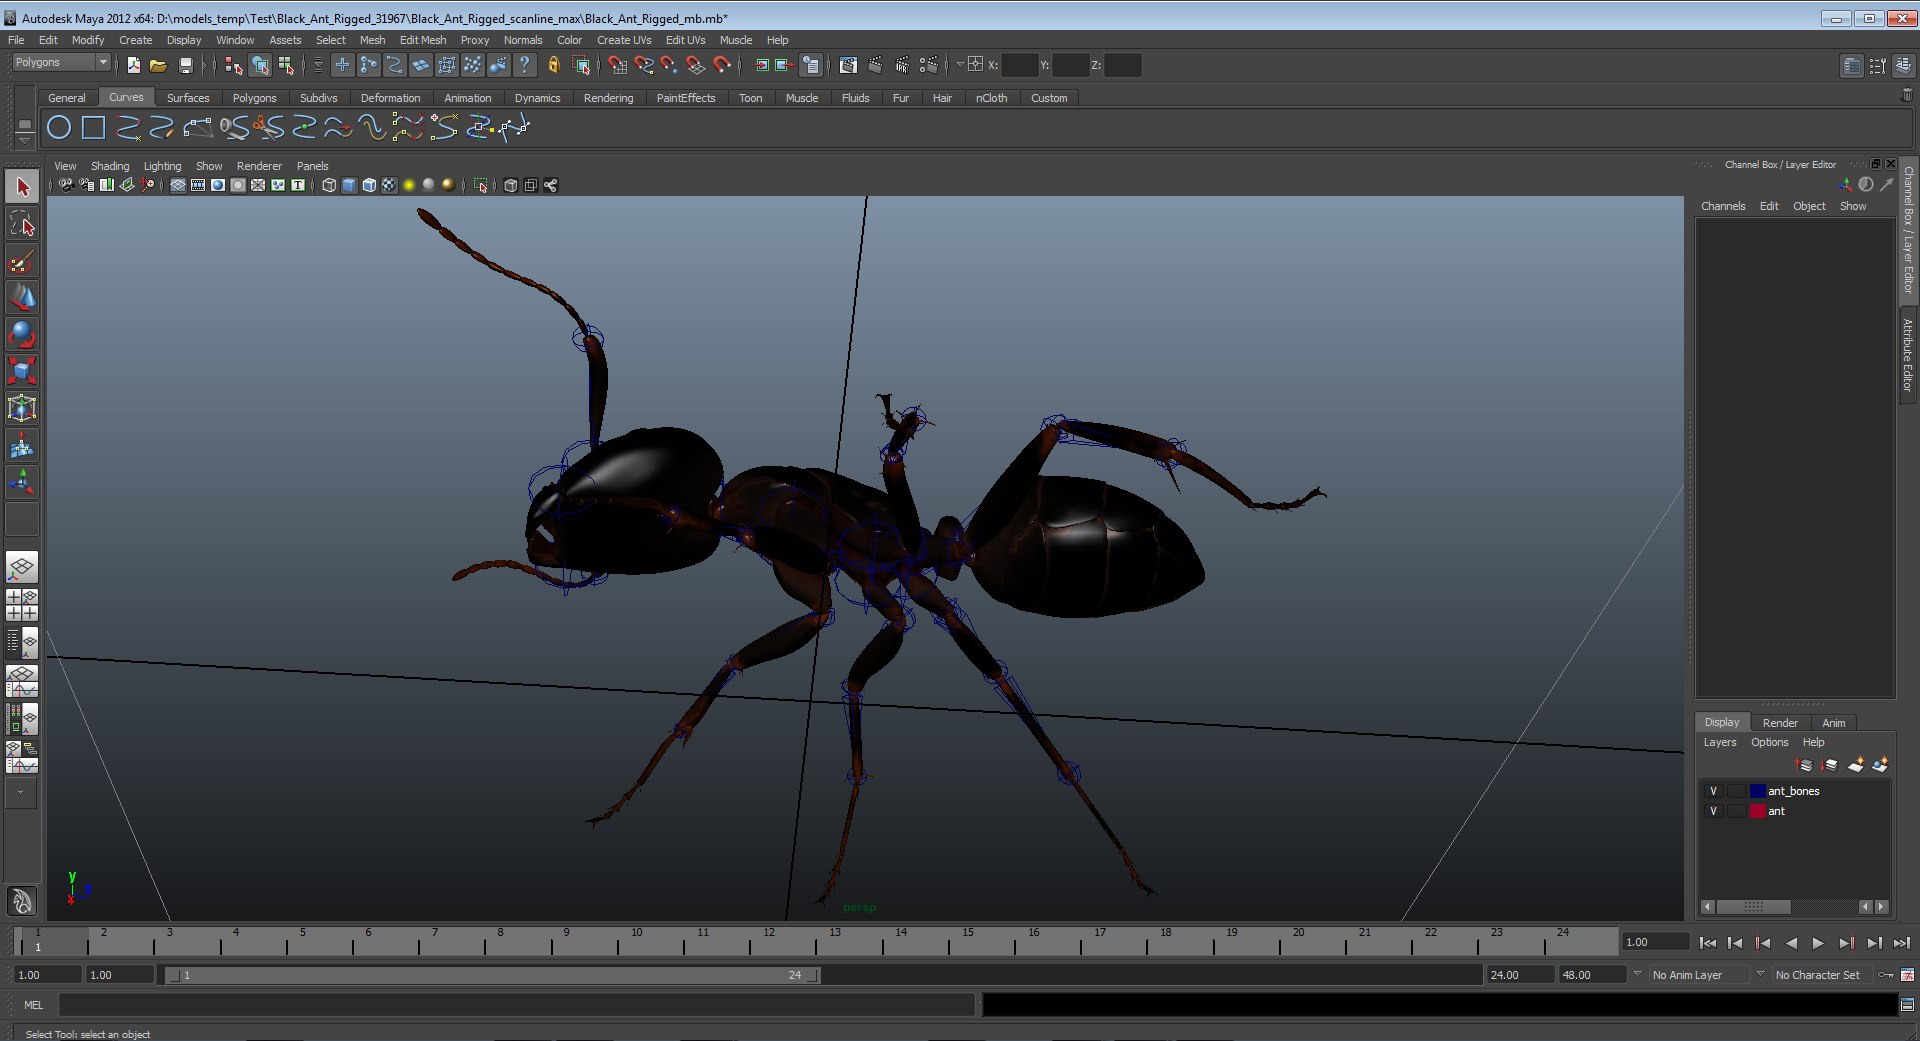Open the Polygons menu set dropdown

click(x=61, y=62)
